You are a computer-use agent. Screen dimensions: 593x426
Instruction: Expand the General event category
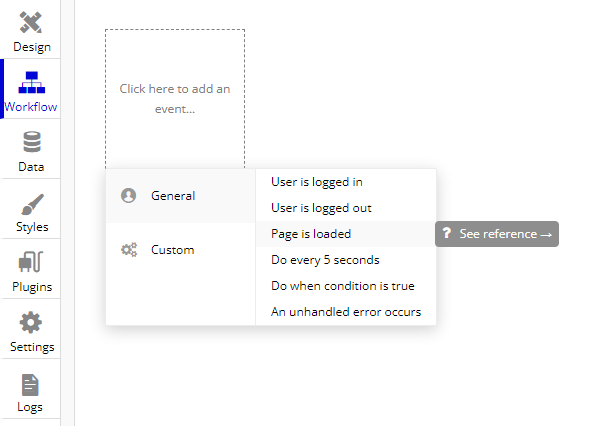pos(180,196)
